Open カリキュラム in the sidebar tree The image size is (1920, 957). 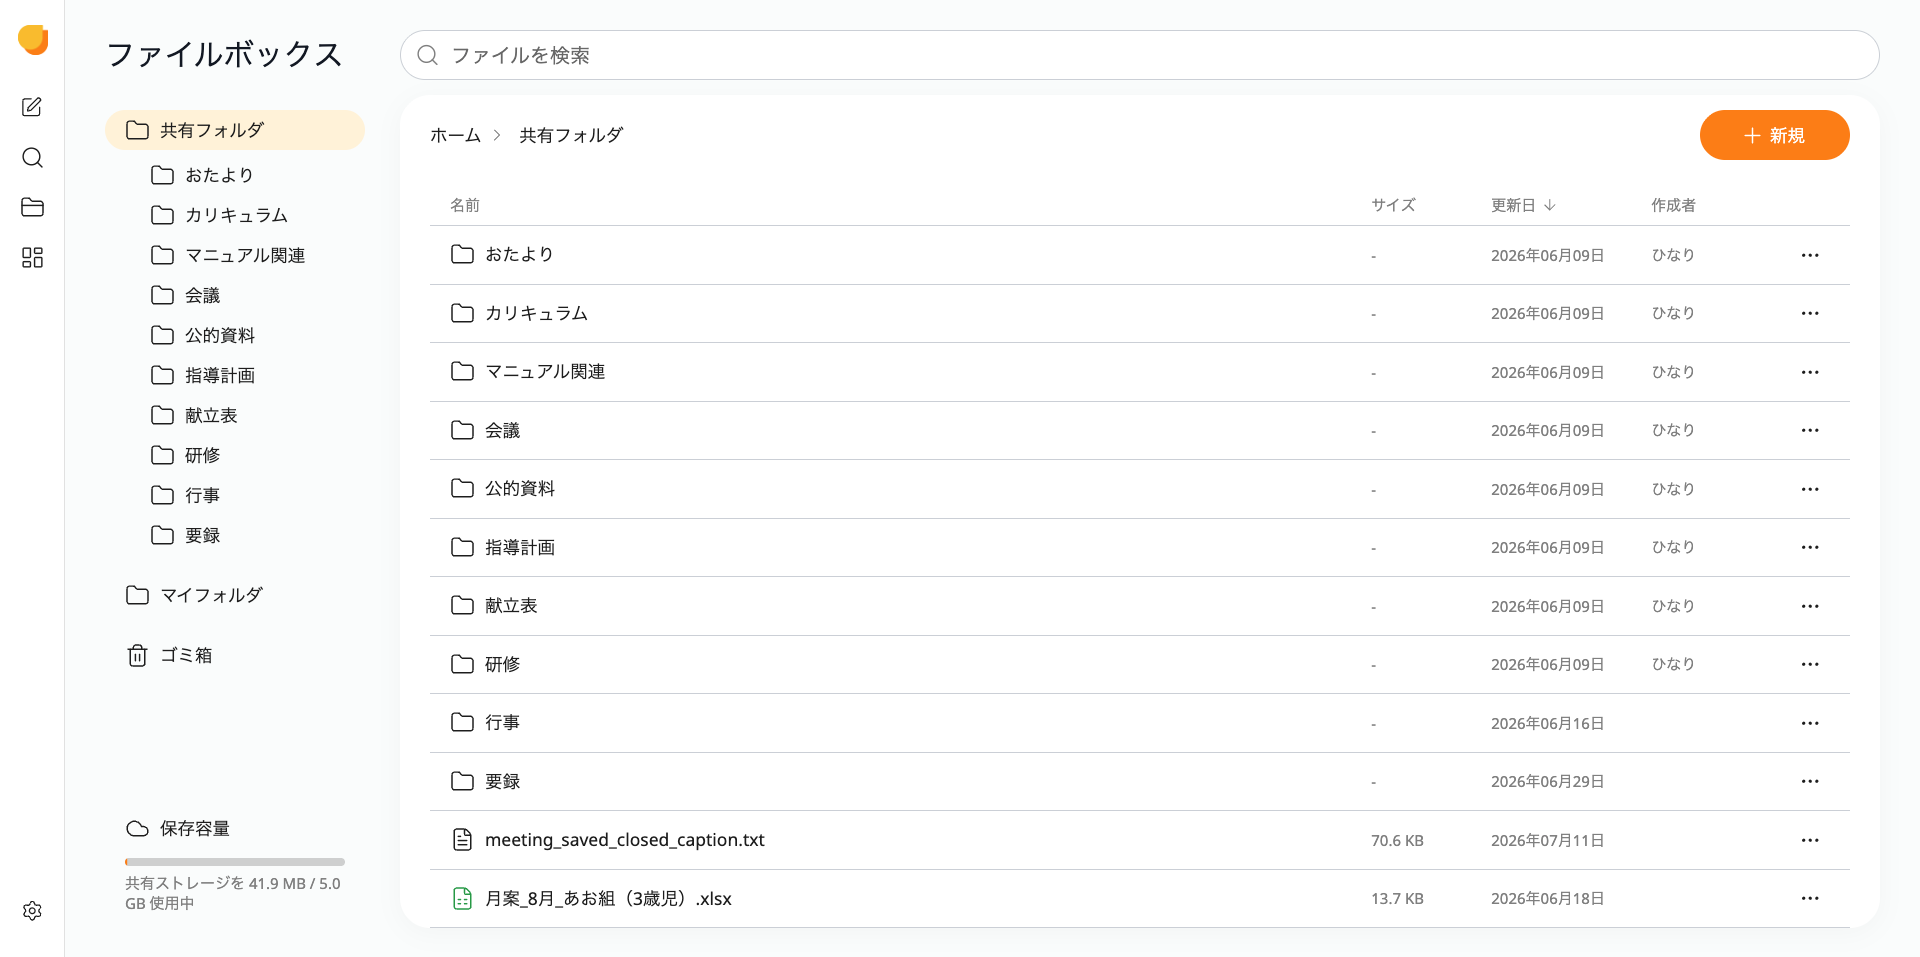236,215
